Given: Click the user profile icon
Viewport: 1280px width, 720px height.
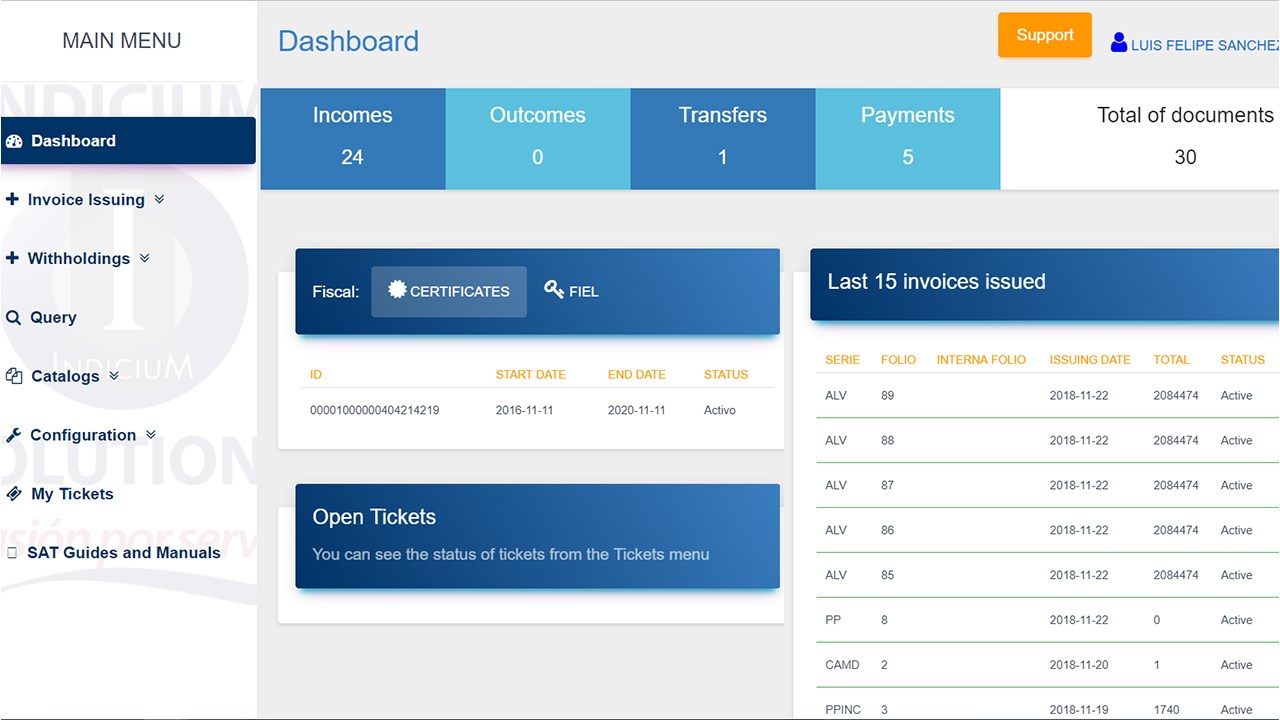Looking at the screenshot, I should click(x=1119, y=43).
